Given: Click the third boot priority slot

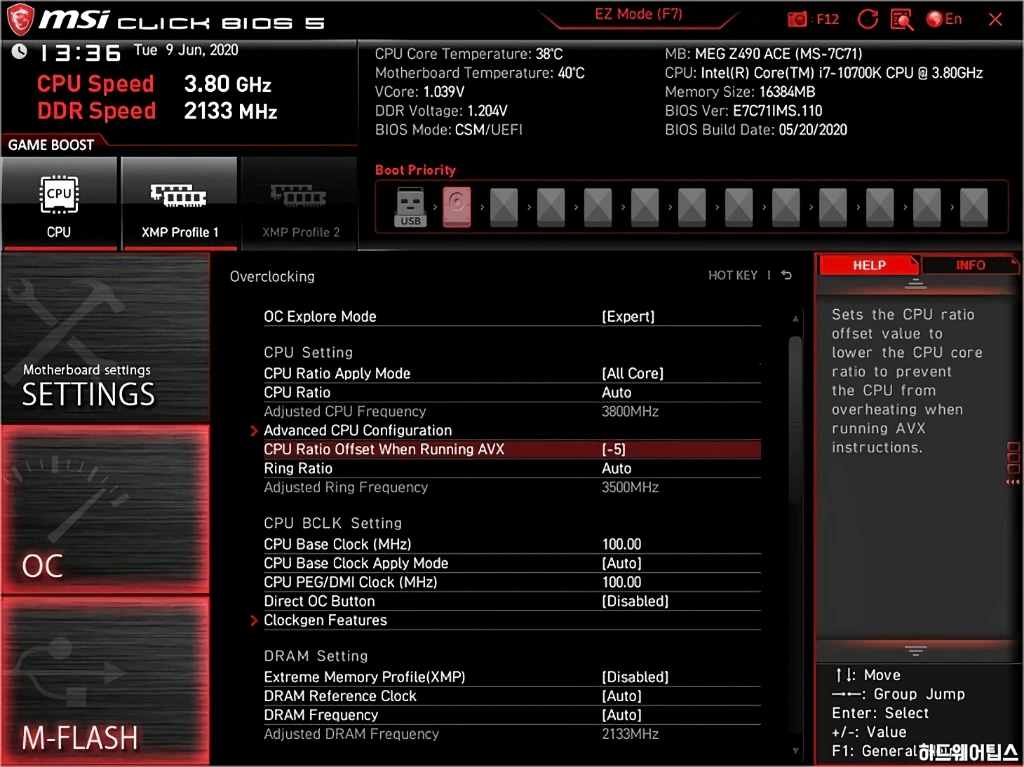Looking at the screenshot, I should (x=504, y=207).
